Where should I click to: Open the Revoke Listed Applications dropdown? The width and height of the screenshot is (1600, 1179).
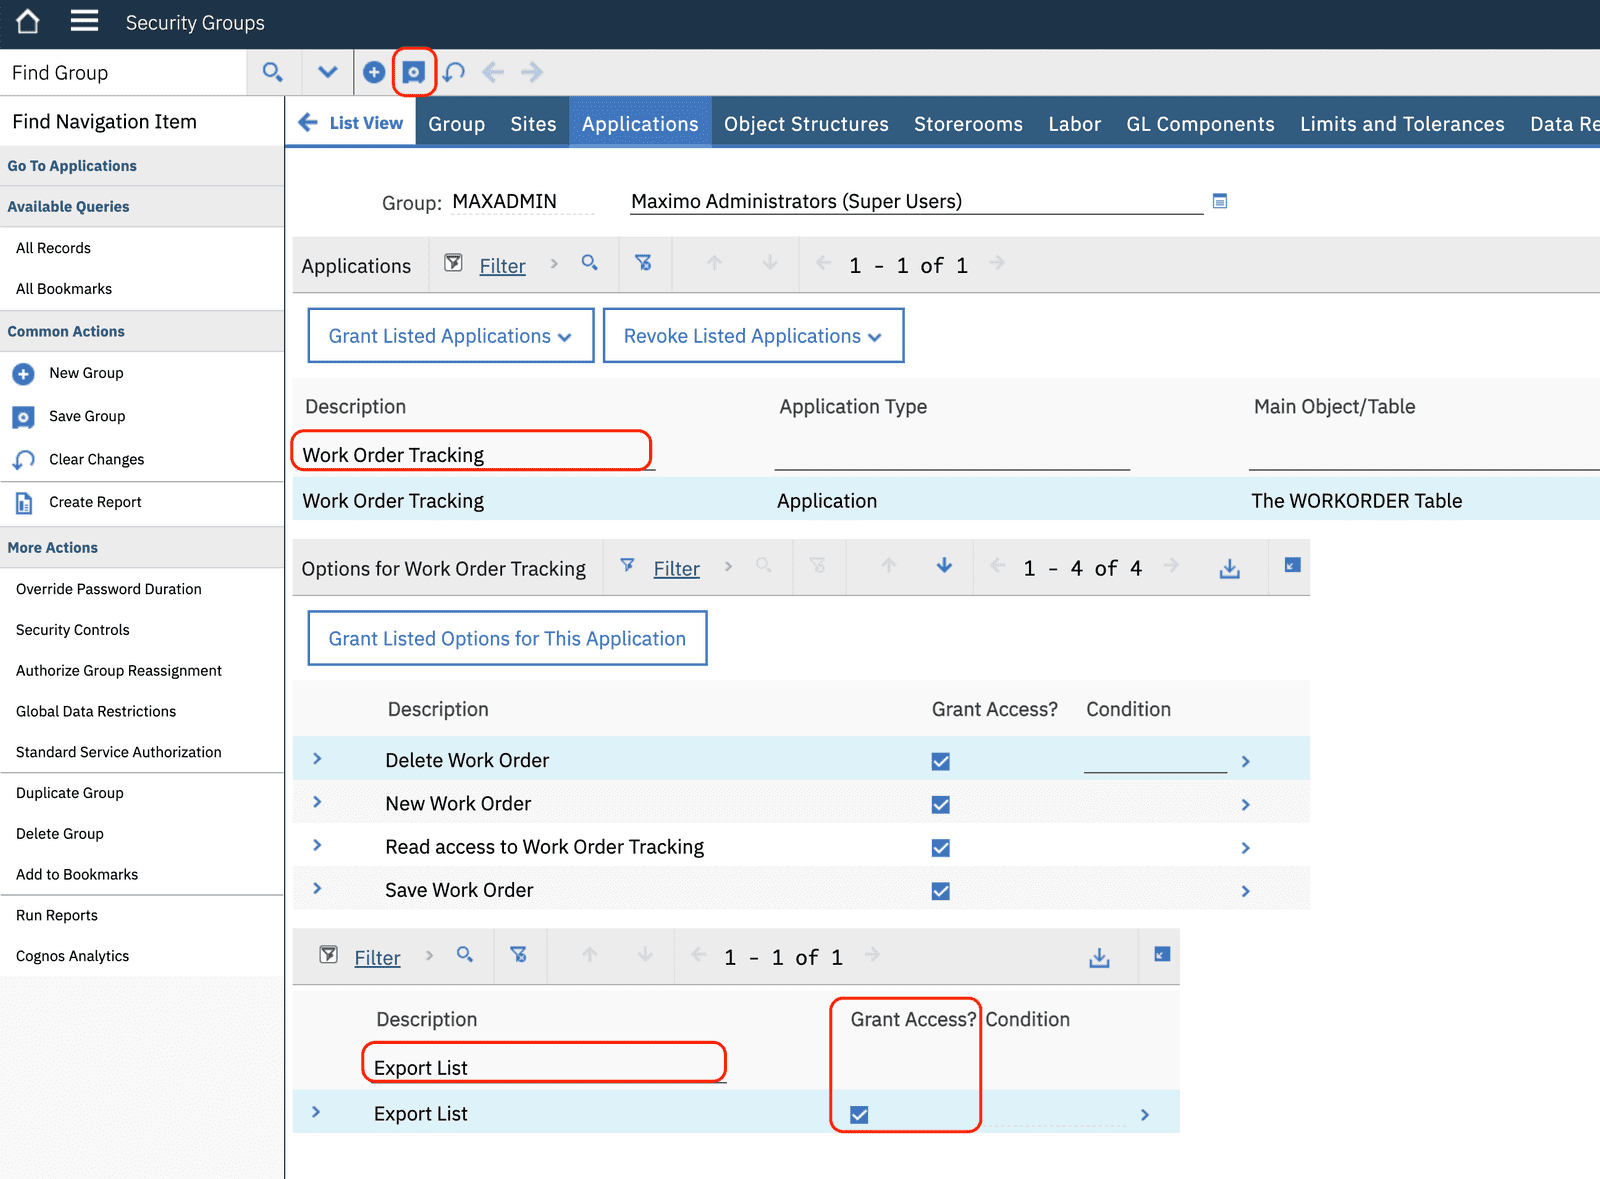pyautogui.click(x=753, y=336)
